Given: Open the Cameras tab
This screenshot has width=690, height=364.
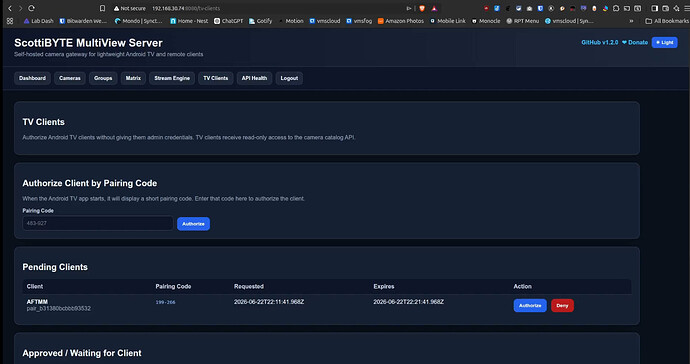Looking at the screenshot, I should pos(70,78).
